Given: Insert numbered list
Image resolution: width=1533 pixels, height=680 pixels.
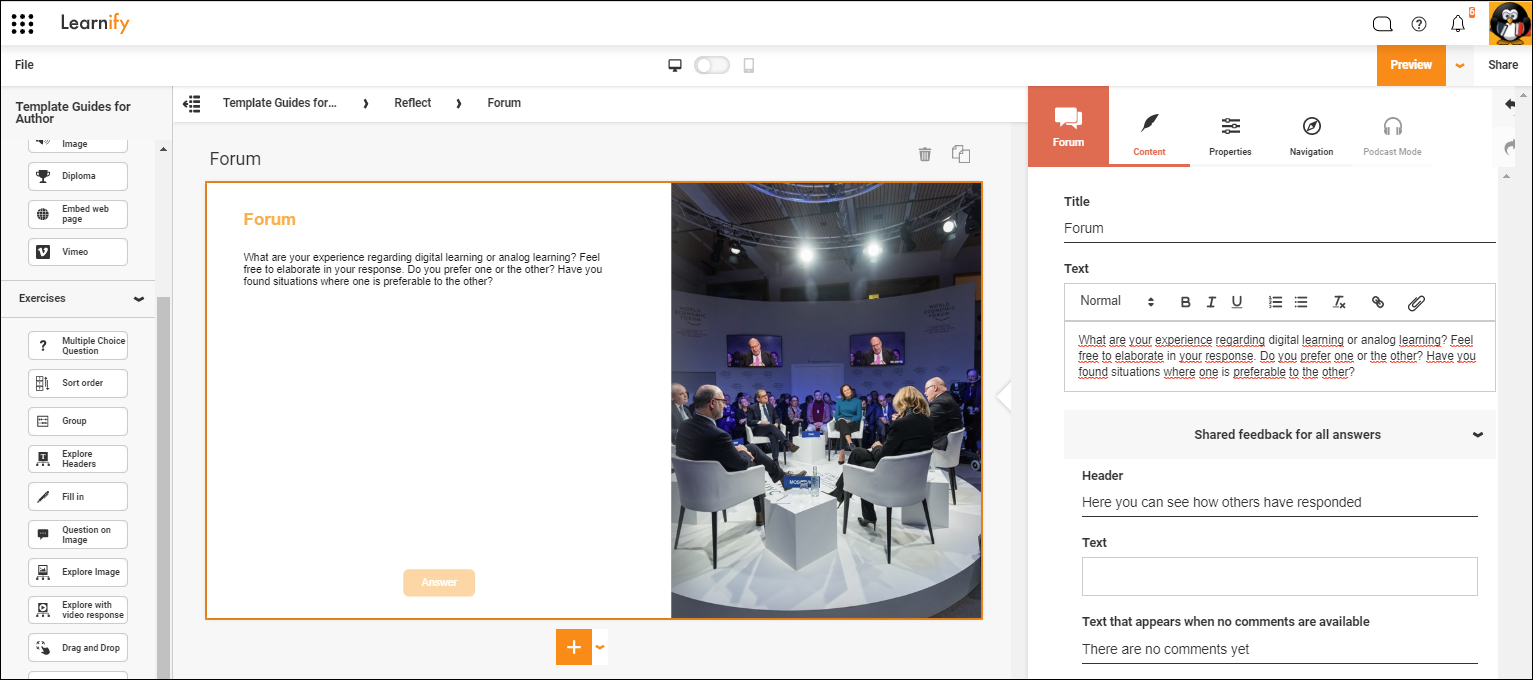Looking at the screenshot, I should [1275, 302].
